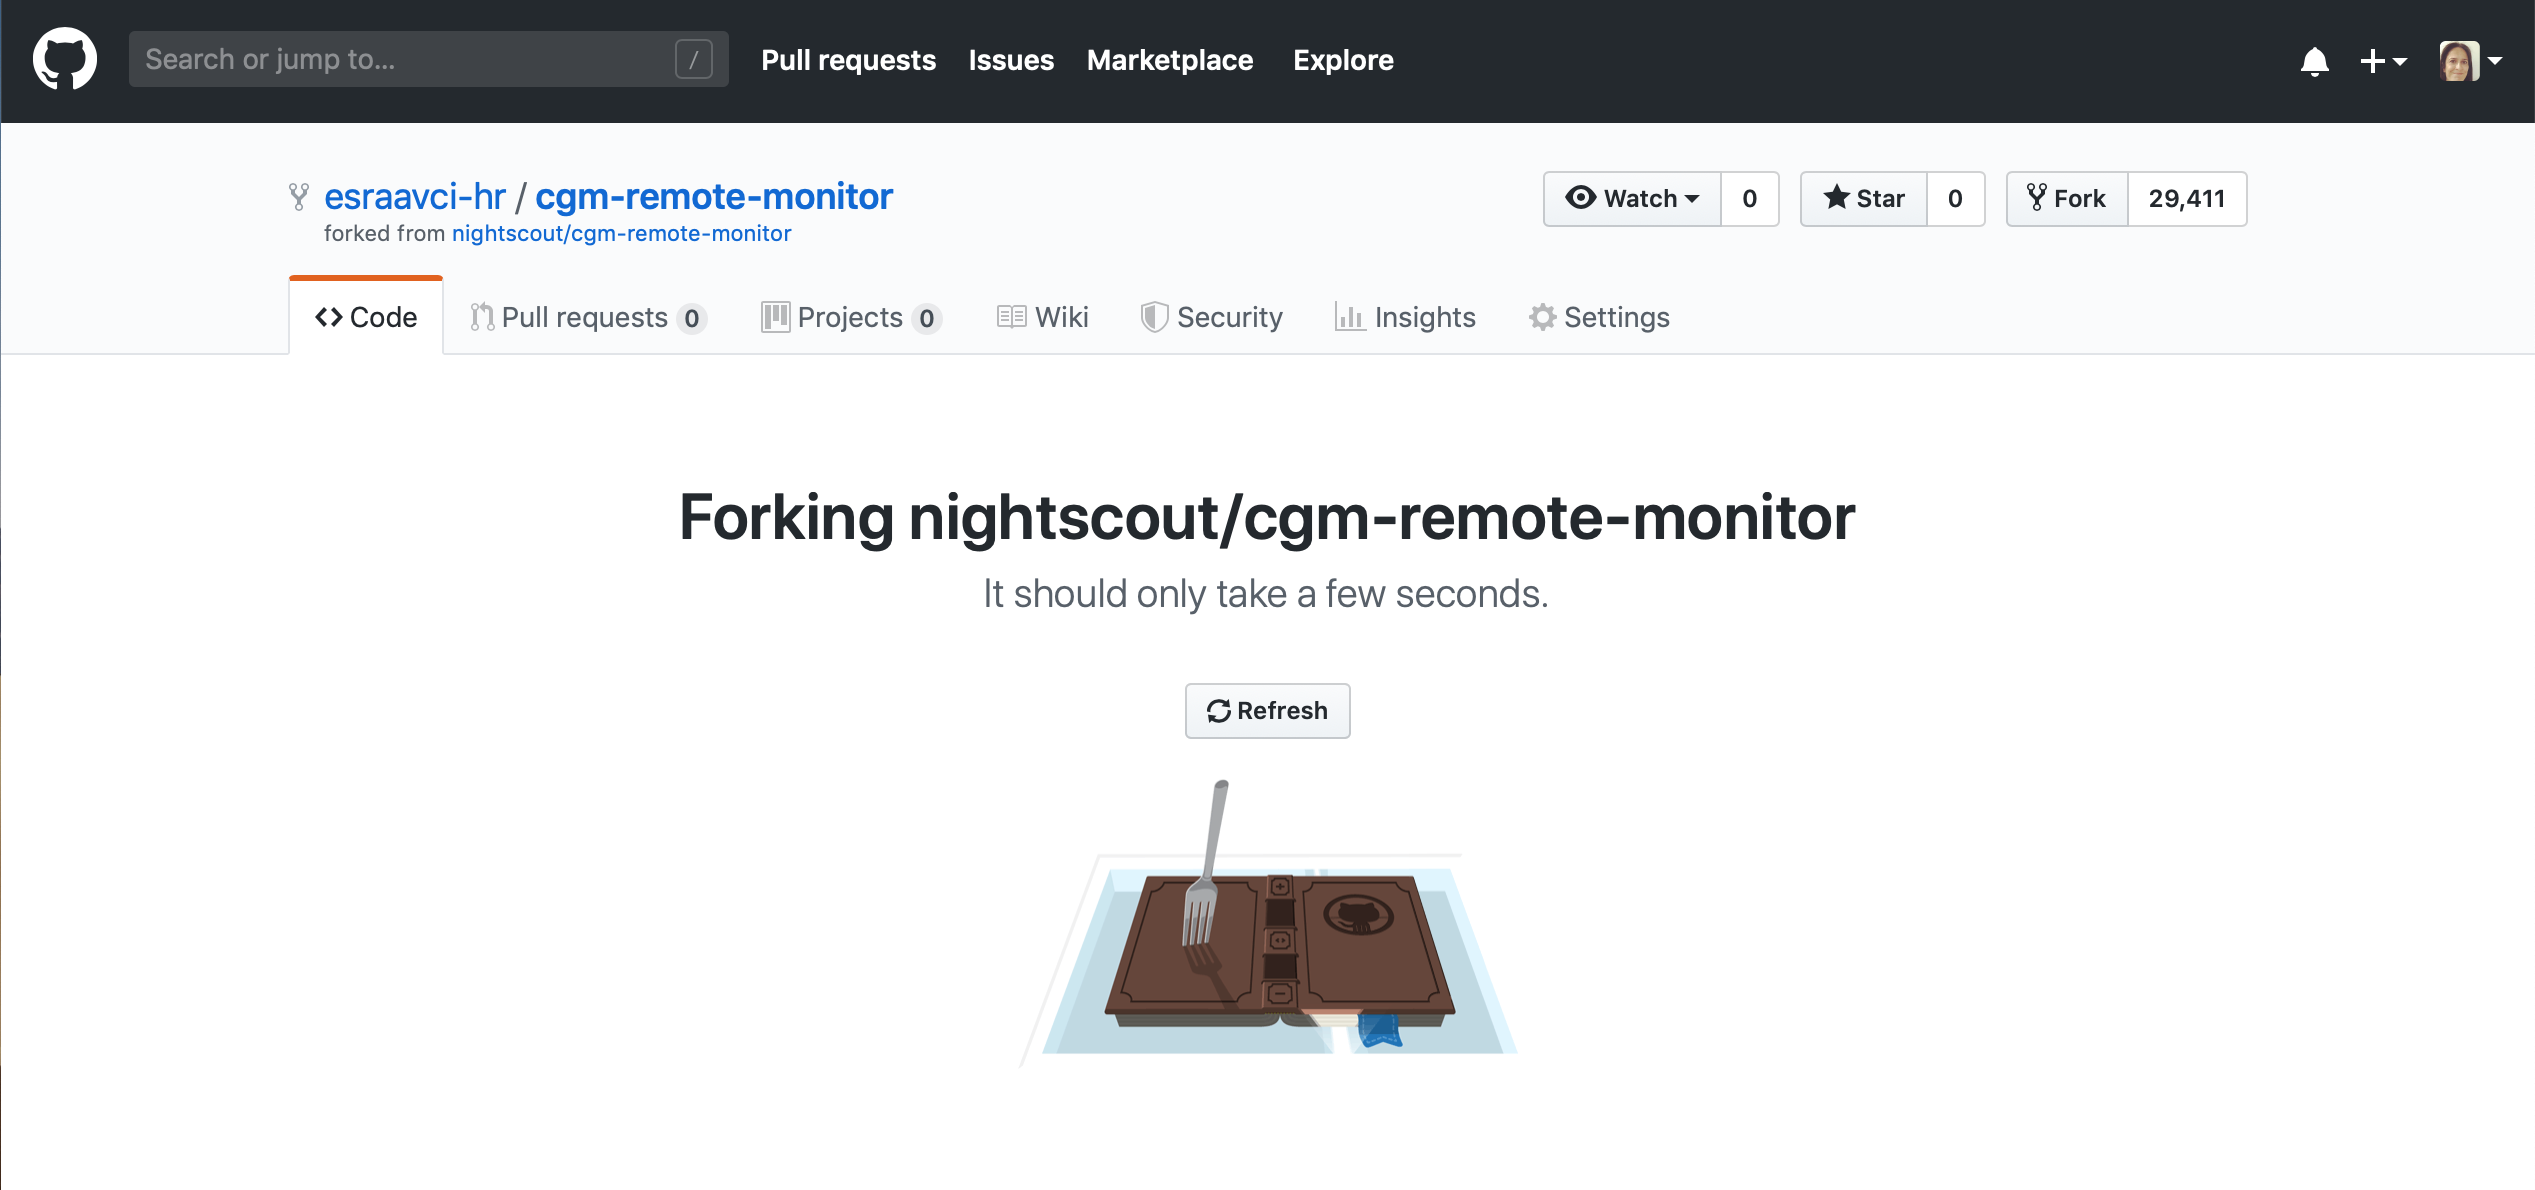Switch to the repository Pull requests tab

[x=589, y=317]
